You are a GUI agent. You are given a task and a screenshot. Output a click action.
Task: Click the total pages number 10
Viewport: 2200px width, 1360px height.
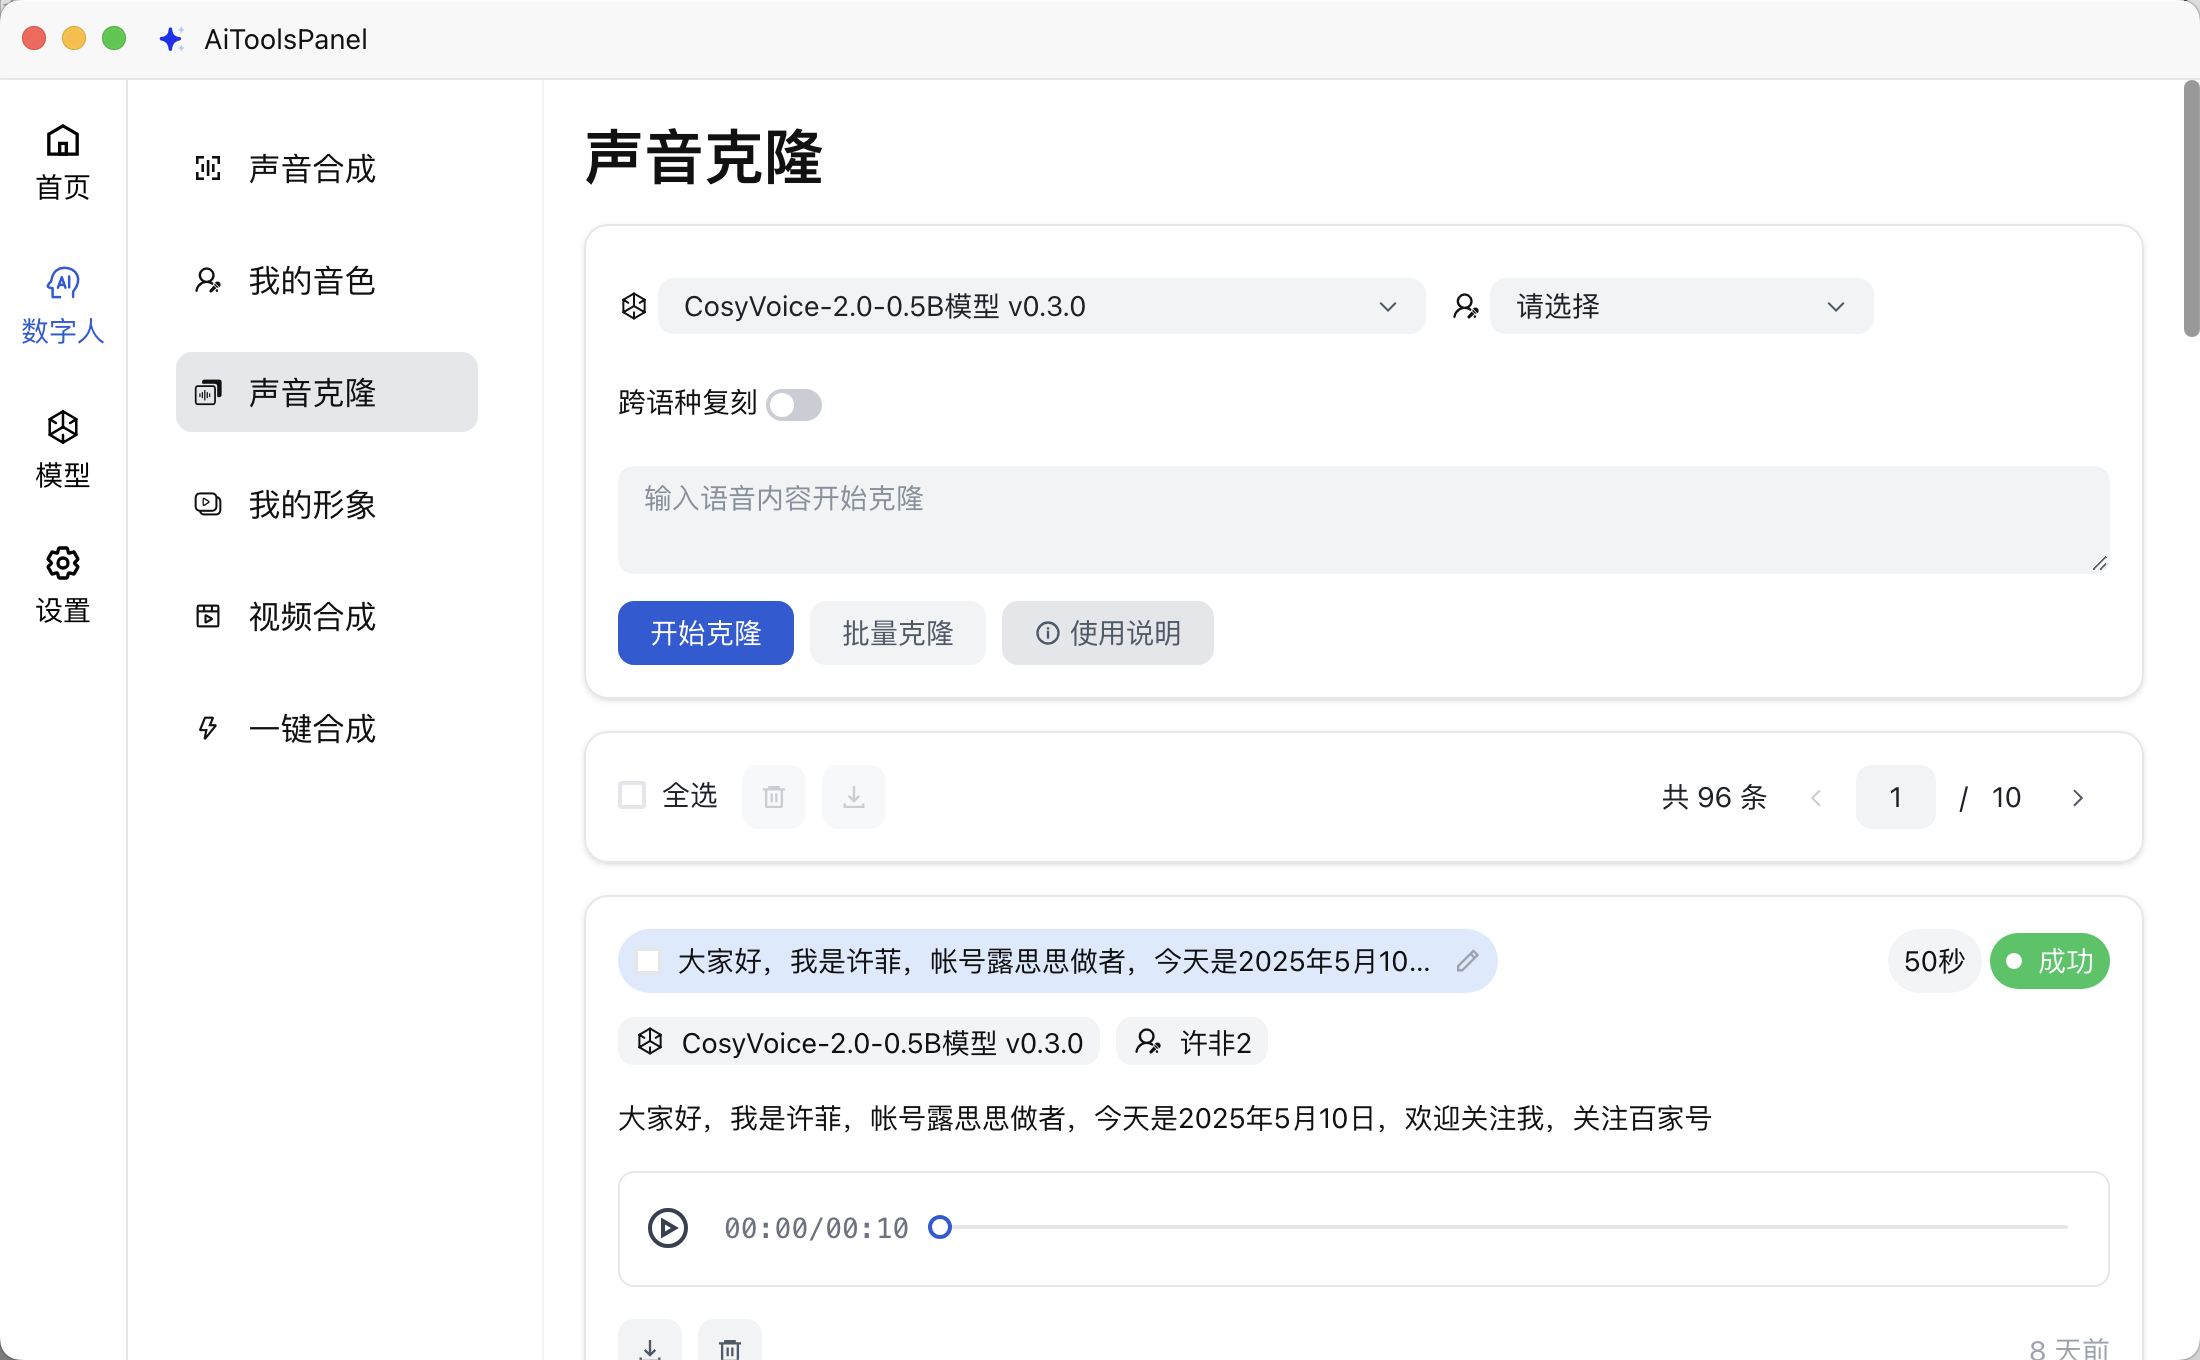coord(2006,797)
